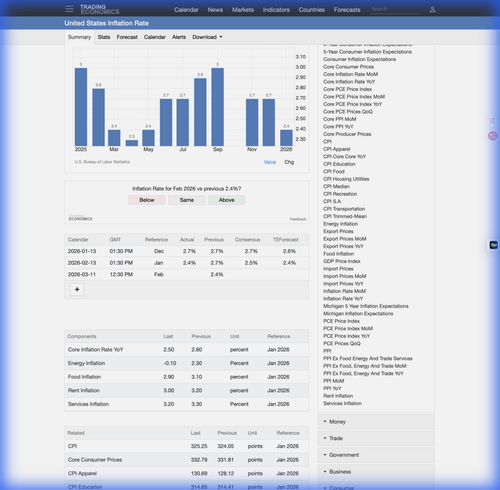Viewport: 500px width, 490px height.
Task: Open Import Prices MoM sidebar link
Action: point(344,276)
